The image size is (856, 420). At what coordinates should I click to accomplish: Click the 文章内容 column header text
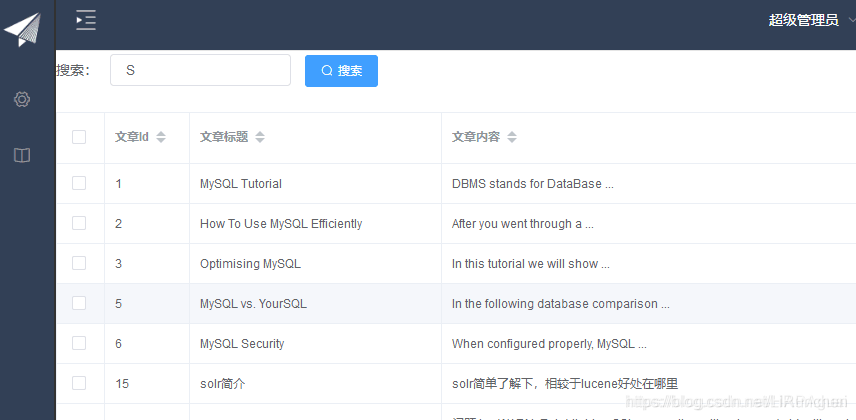[x=475, y=137]
